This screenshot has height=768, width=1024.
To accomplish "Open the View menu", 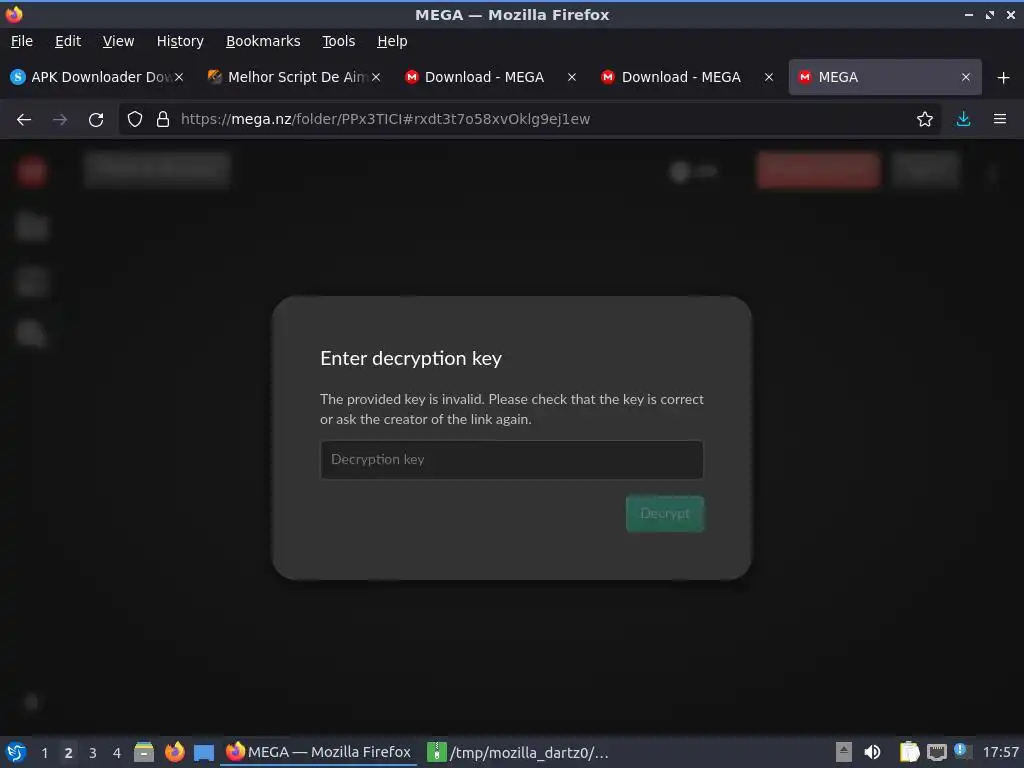I will (118, 41).
